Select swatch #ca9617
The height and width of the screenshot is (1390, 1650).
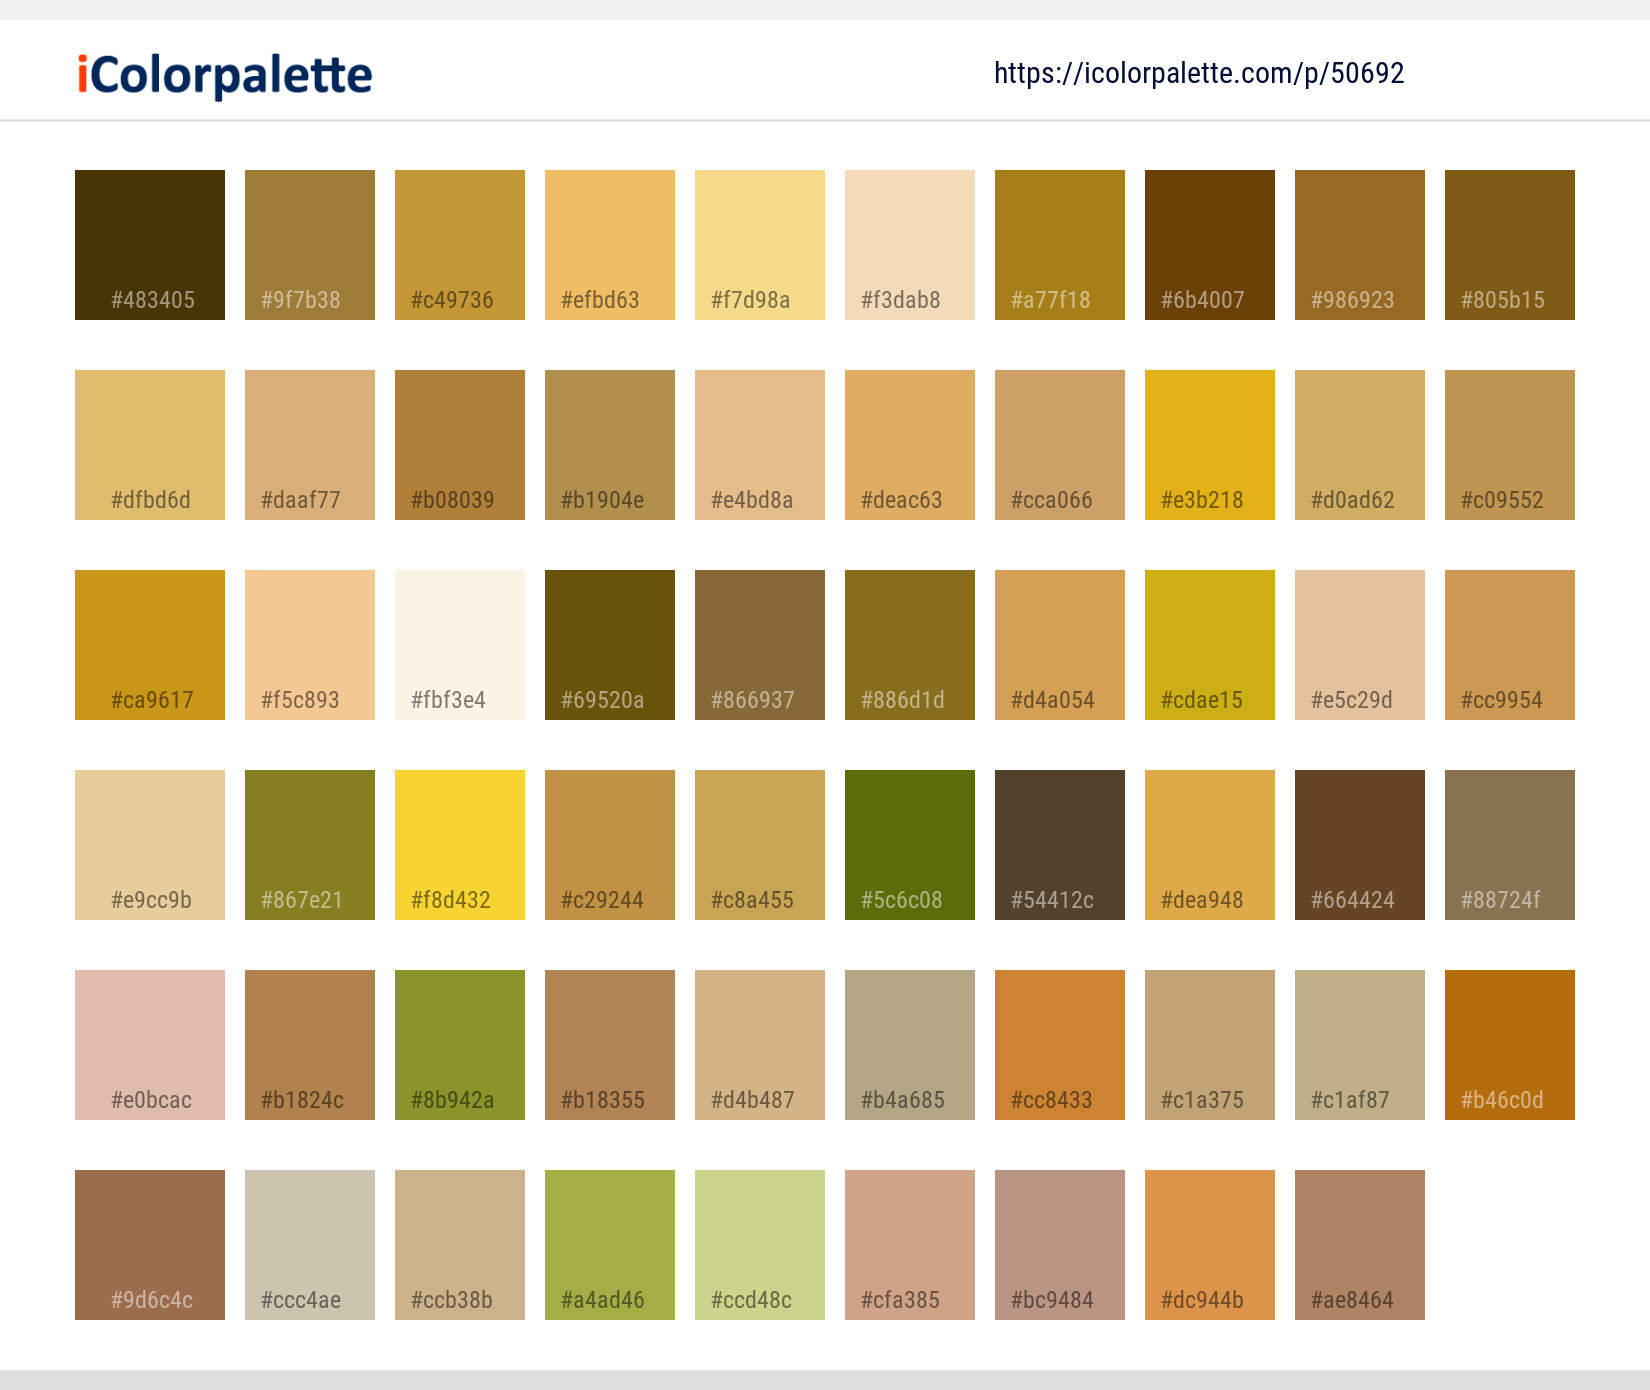click(149, 644)
